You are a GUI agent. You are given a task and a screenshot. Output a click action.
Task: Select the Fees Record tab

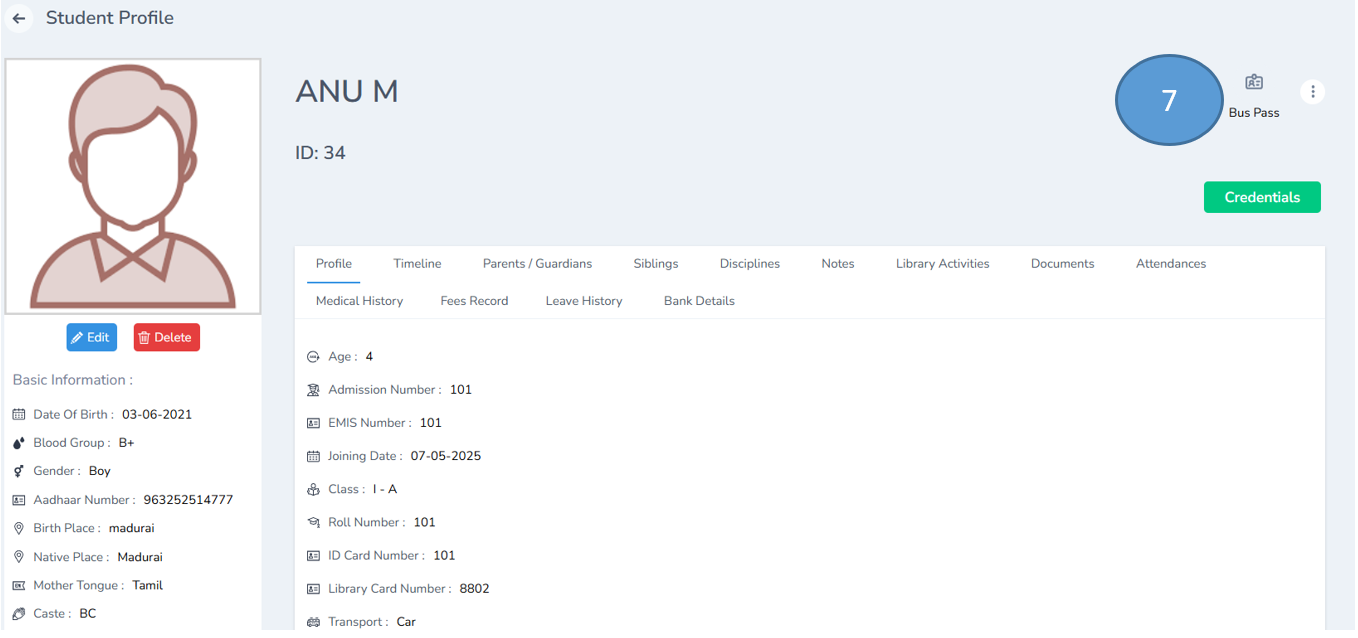click(474, 300)
